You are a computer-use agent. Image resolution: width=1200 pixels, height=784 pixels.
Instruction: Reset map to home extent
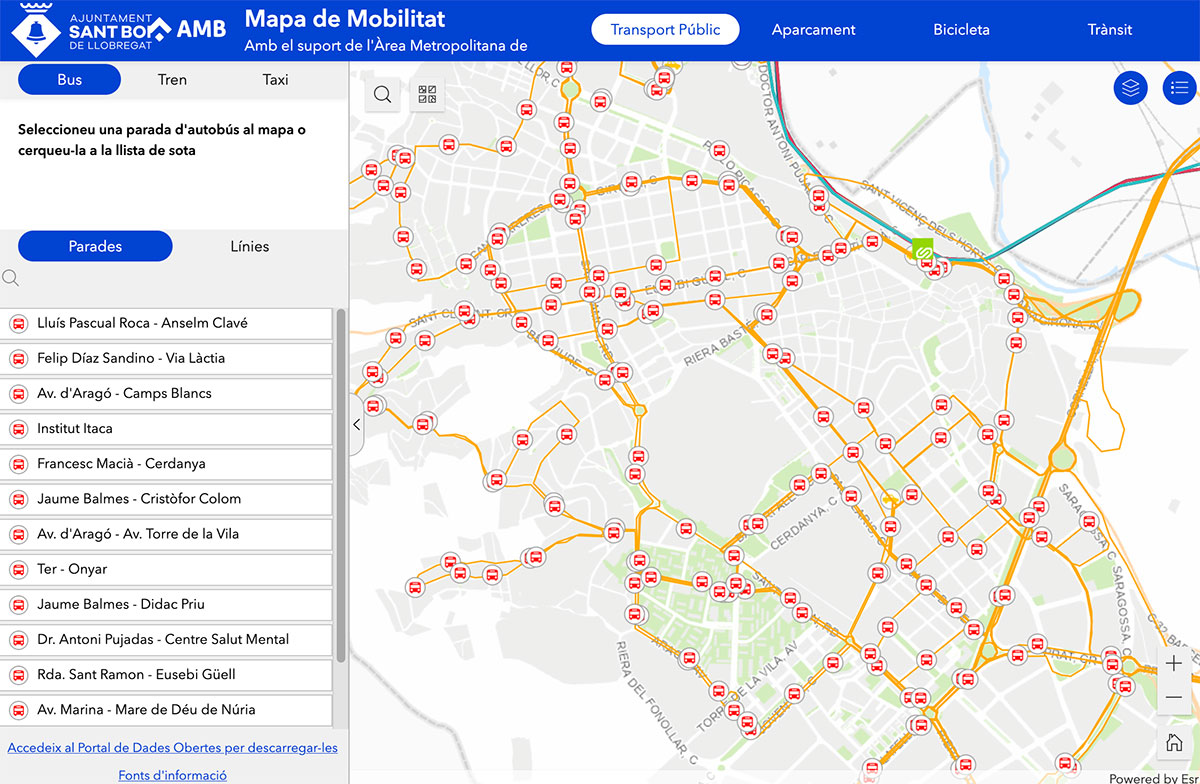[1174, 743]
